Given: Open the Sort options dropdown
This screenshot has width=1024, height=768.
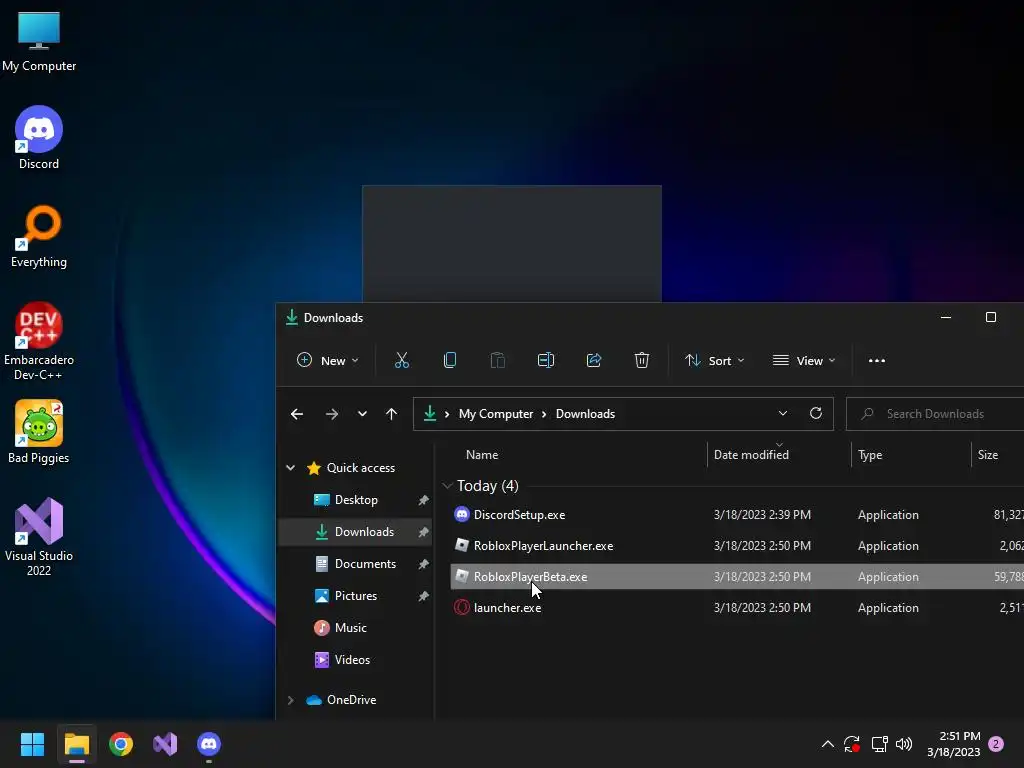Looking at the screenshot, I should (714, 360).
